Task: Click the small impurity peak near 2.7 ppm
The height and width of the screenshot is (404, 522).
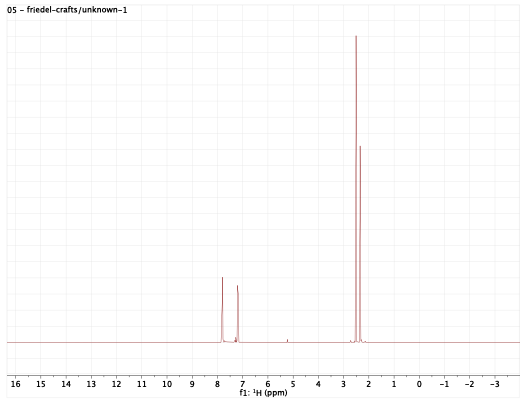Action: click(x=350, y=341)
